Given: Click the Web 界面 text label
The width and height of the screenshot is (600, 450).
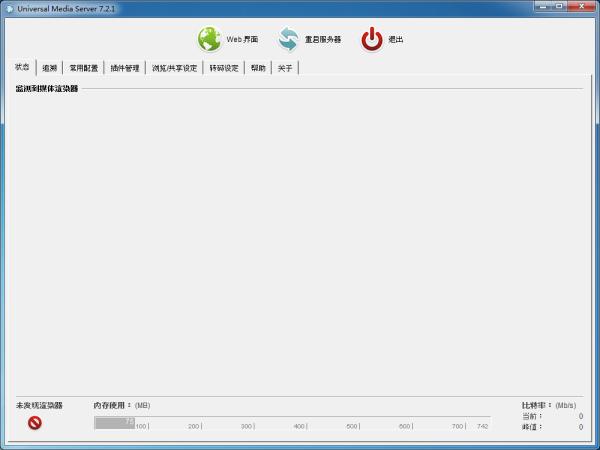Looking at the screenshot, I should (242, 39).
